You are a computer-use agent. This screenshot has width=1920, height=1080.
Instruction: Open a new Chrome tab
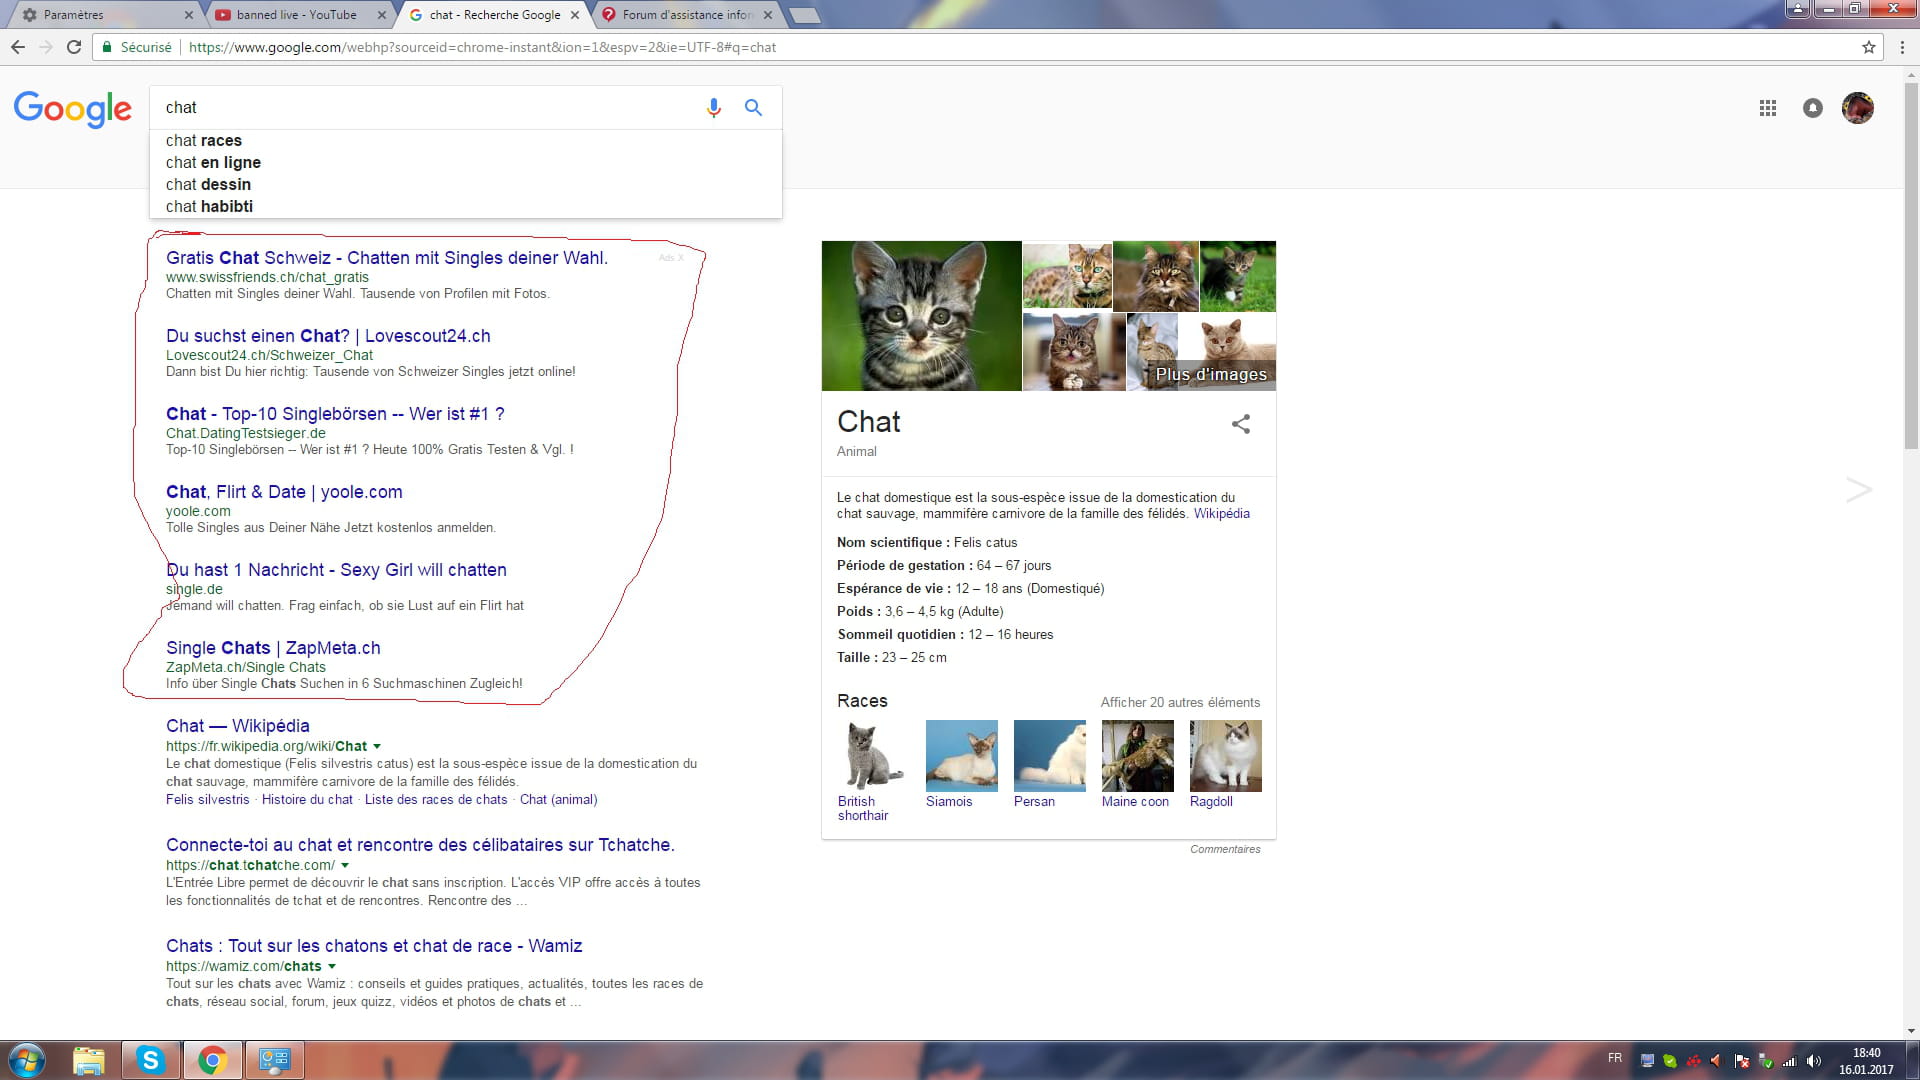804,15
